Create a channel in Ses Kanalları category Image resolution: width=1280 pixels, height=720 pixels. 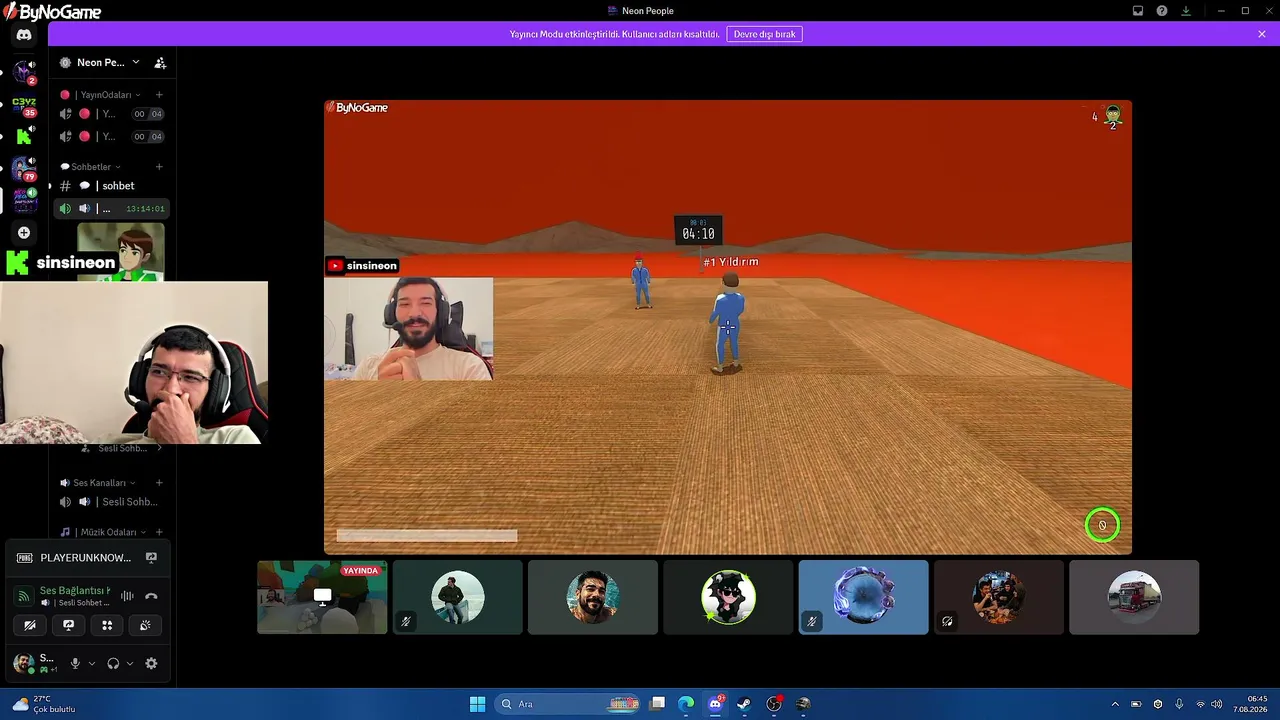(159, 483)
